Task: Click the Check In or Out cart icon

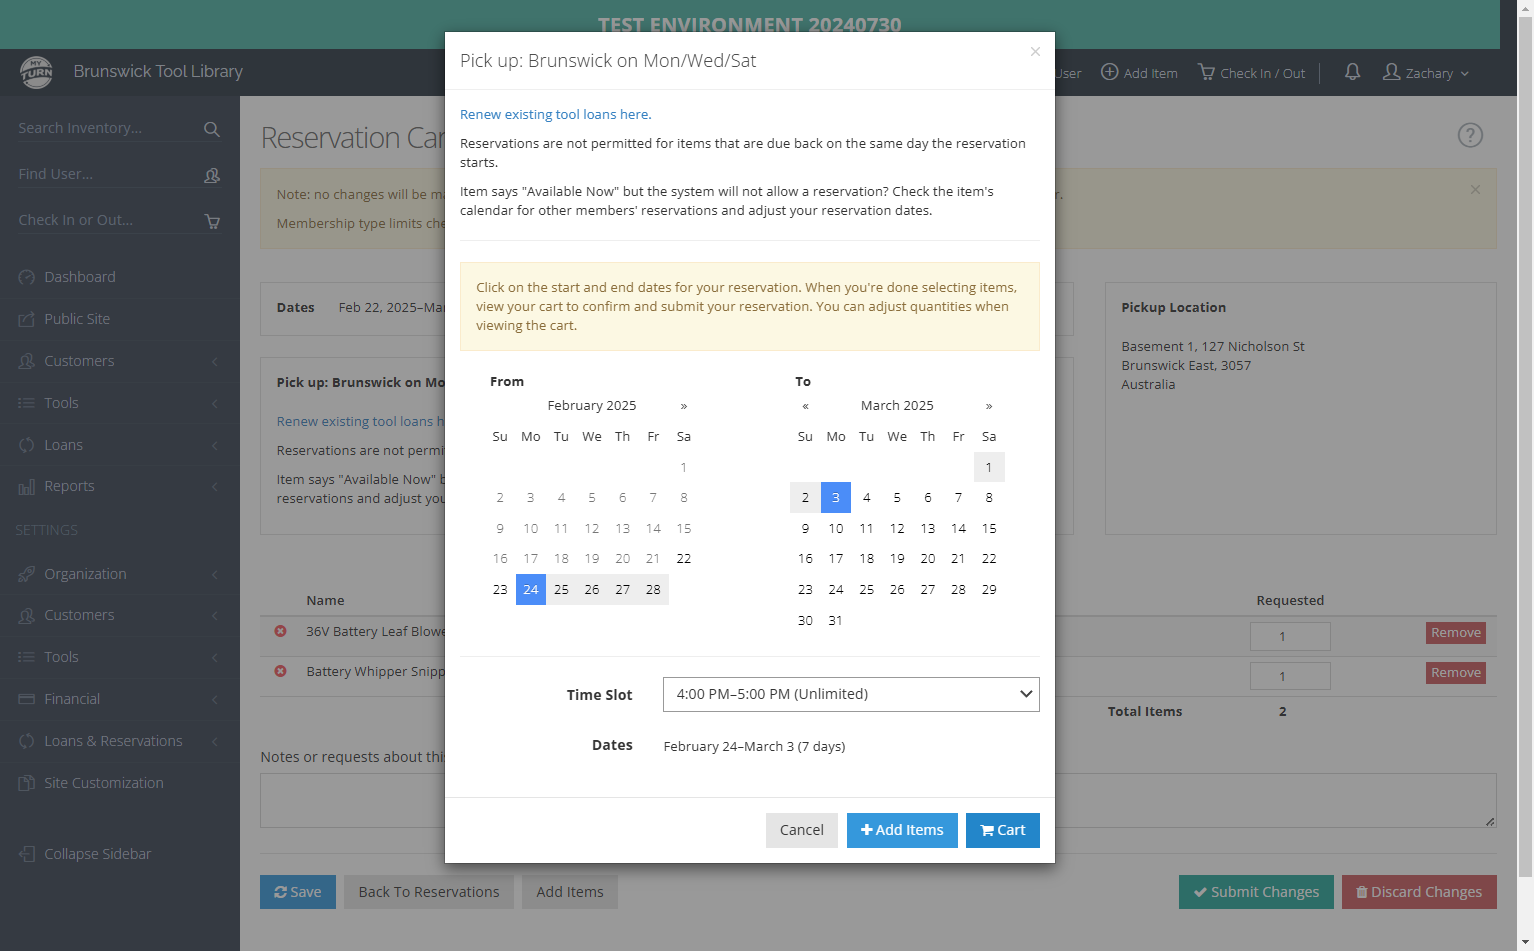Action: [x=212, y=221]
